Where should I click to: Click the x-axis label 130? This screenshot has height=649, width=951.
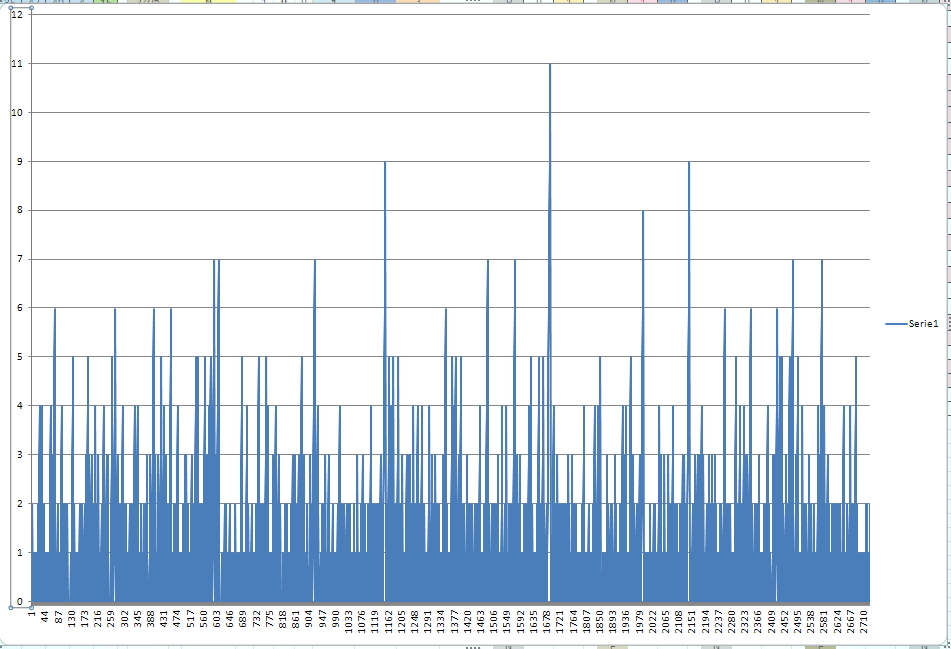coord(71,618)
